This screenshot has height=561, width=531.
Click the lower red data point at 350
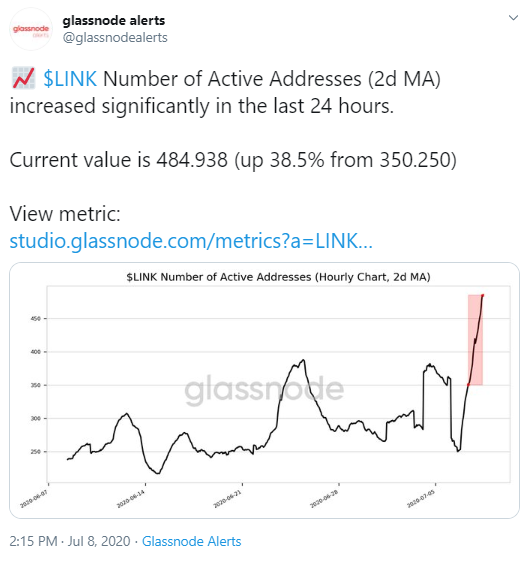click(x=468, y=385)
